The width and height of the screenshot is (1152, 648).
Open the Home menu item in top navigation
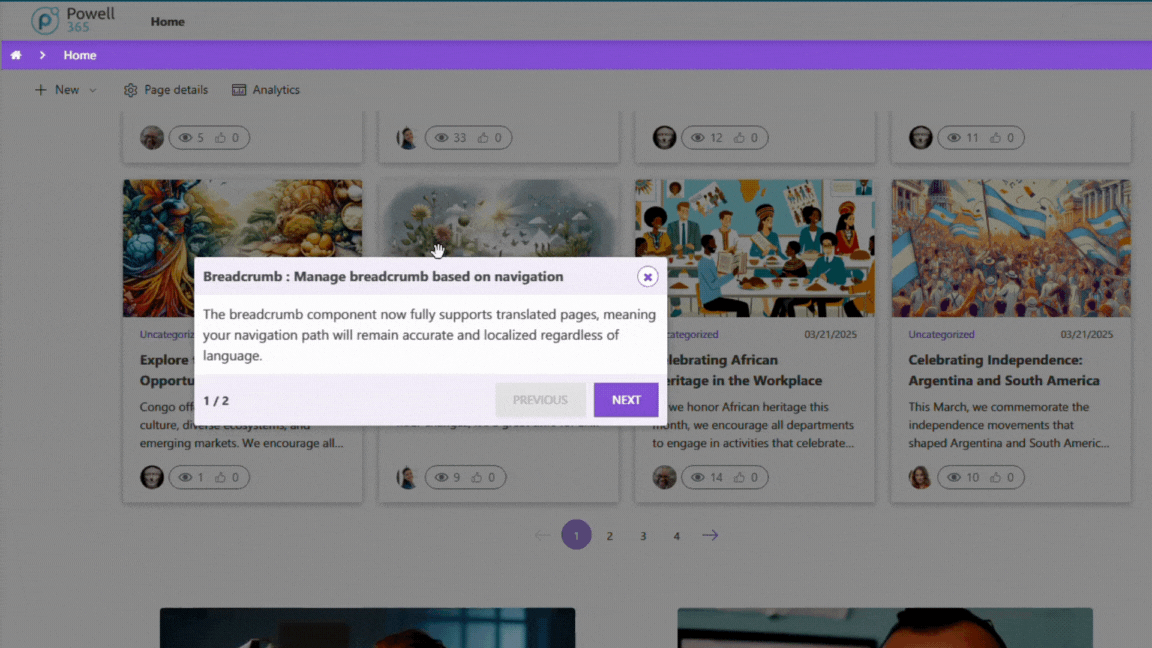[x=168, y=21]
